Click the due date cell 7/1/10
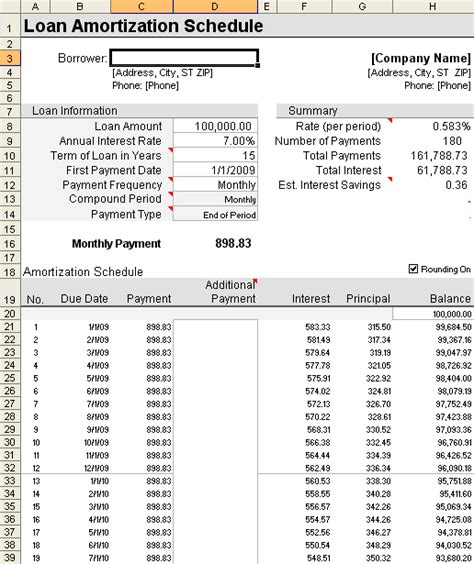This screenshot has width=474, height=564. click(x=99, y=558)
